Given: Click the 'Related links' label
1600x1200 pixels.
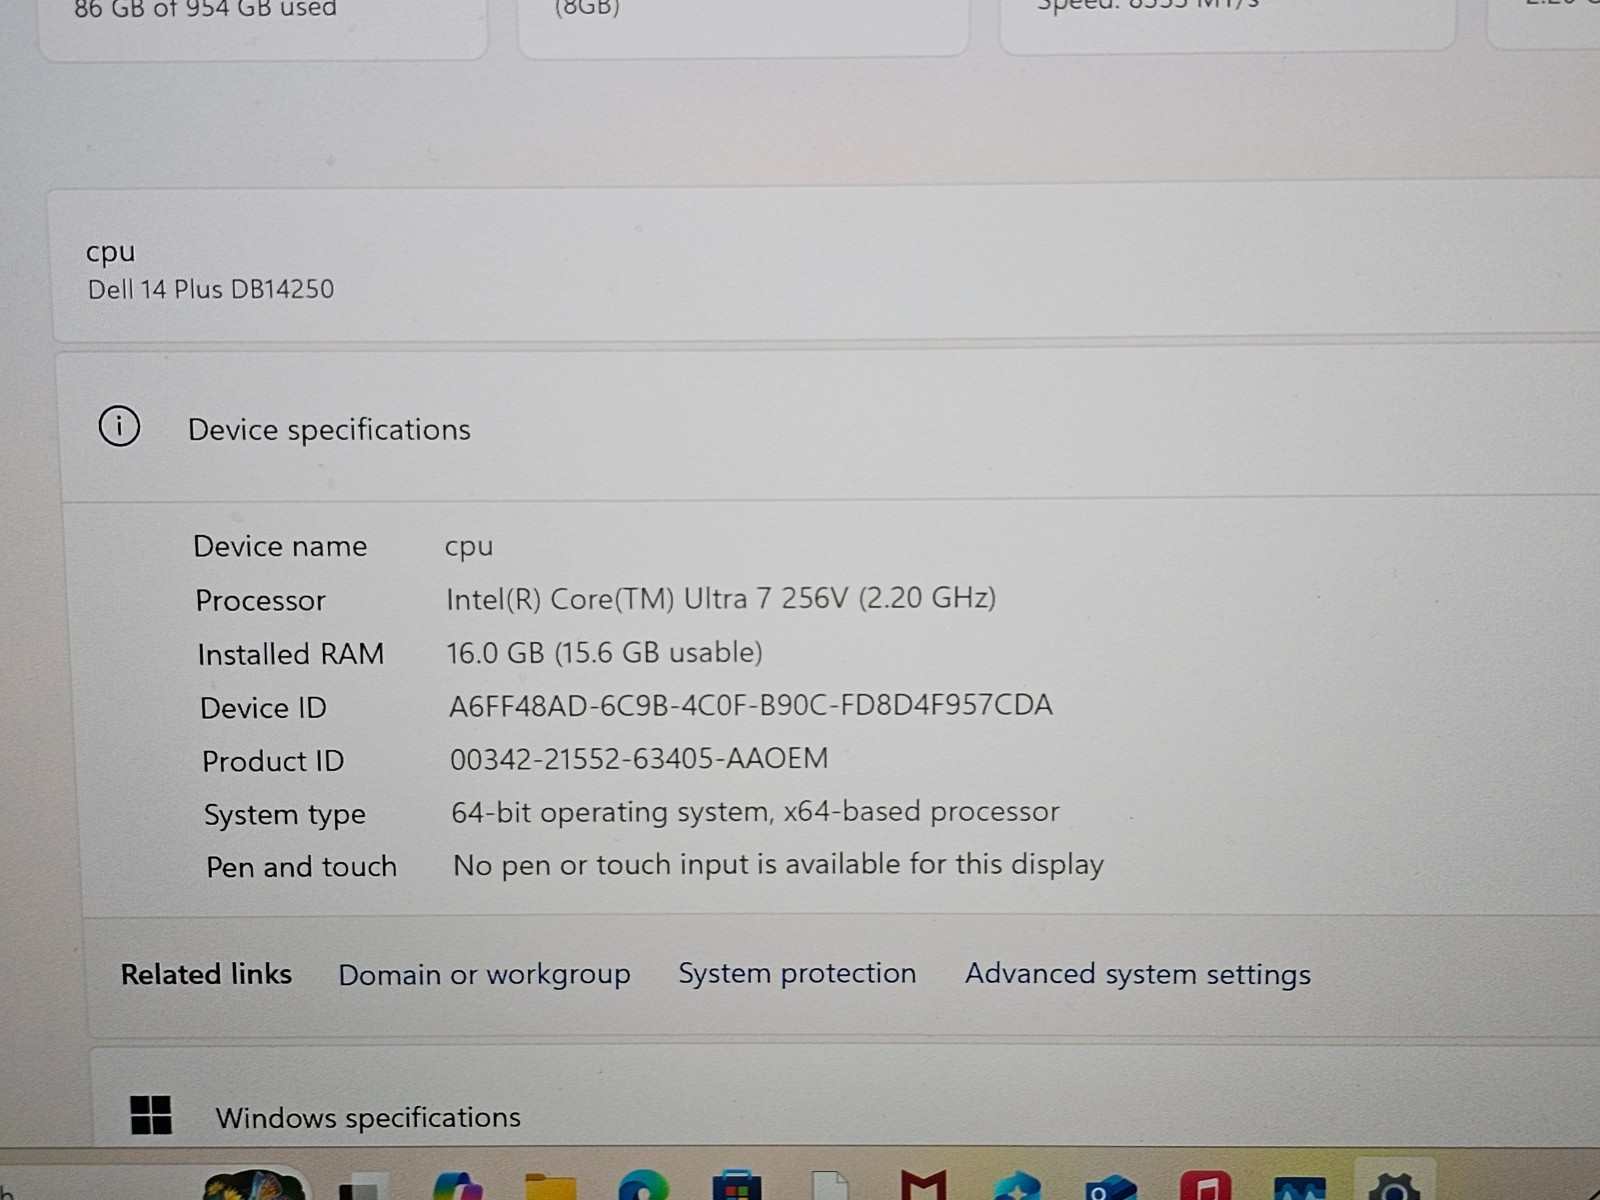Looking at the screenshot, I should [206, 975].
